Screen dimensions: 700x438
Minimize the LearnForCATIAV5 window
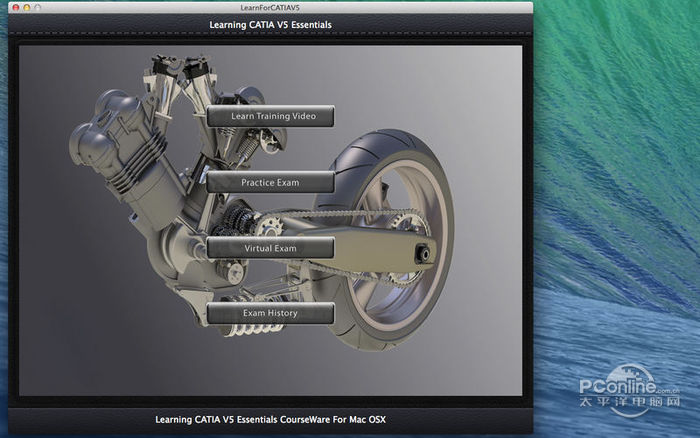[x=27, y=8]
